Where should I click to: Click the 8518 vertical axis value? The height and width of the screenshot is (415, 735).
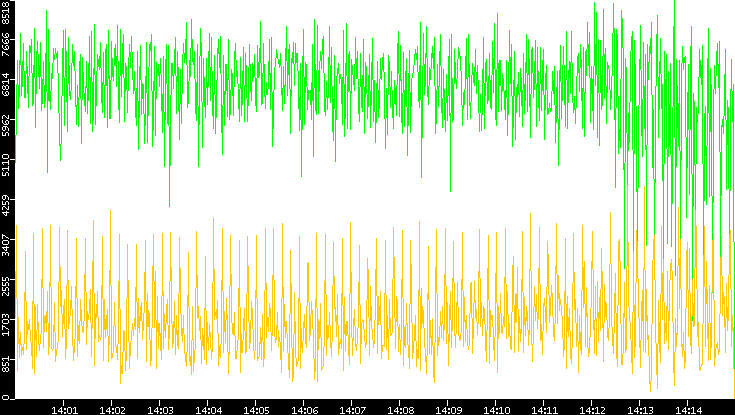pyautogui.click(x=6, y=12)
